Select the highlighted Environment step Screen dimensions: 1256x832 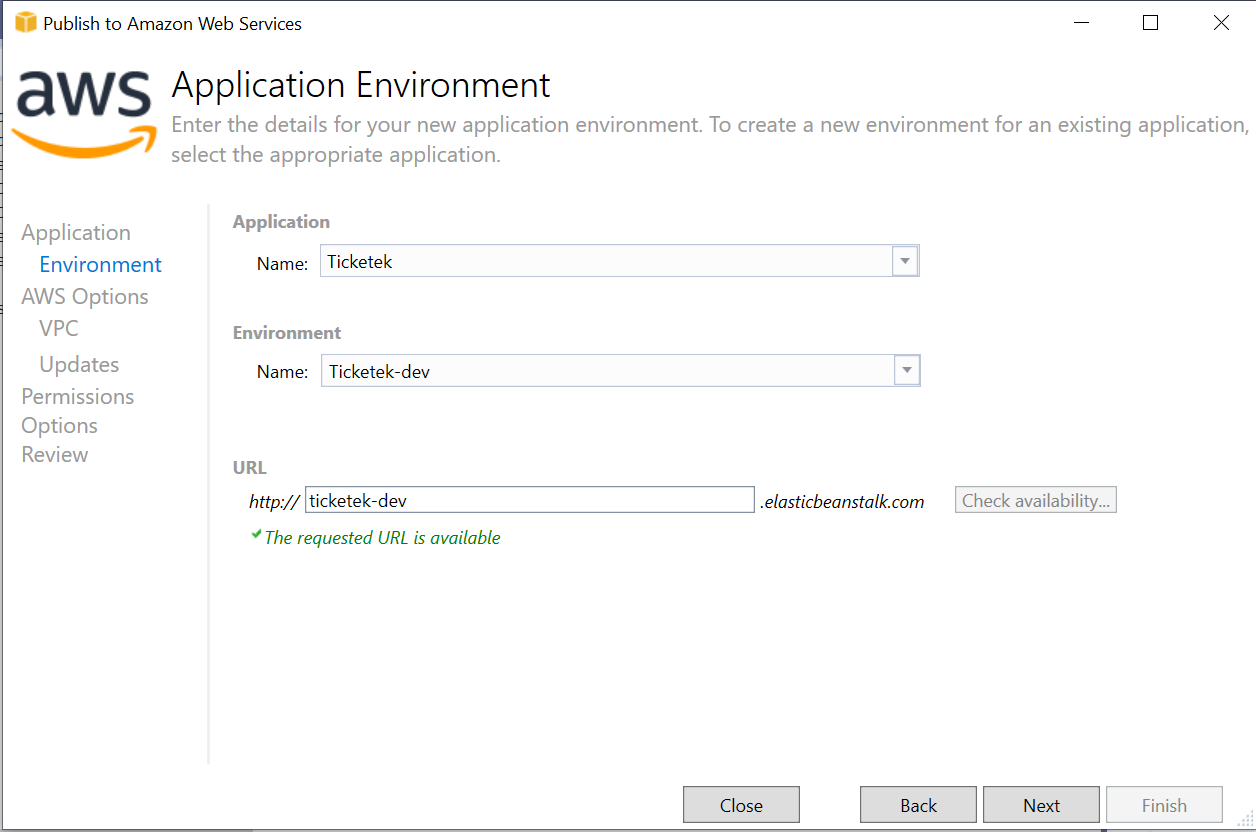click(x=100, y=264)
